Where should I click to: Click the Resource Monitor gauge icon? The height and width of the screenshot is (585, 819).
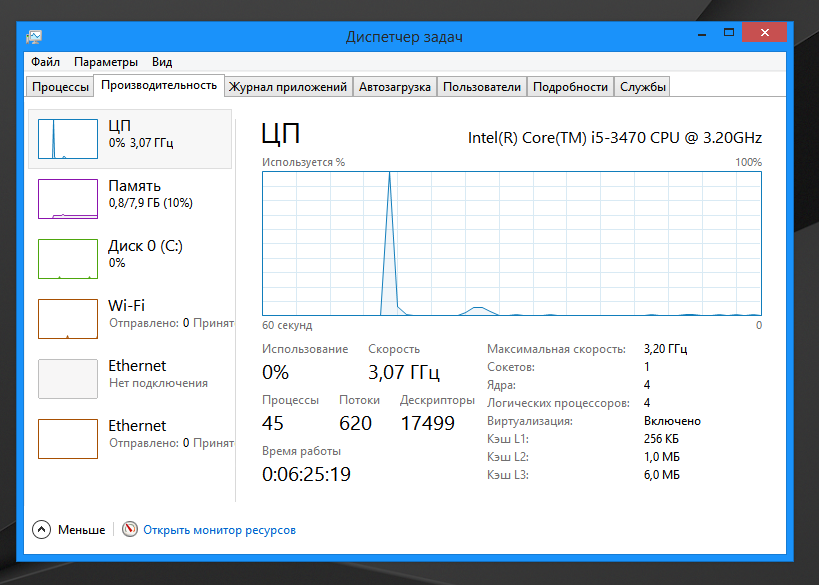[x=130, y=529]
